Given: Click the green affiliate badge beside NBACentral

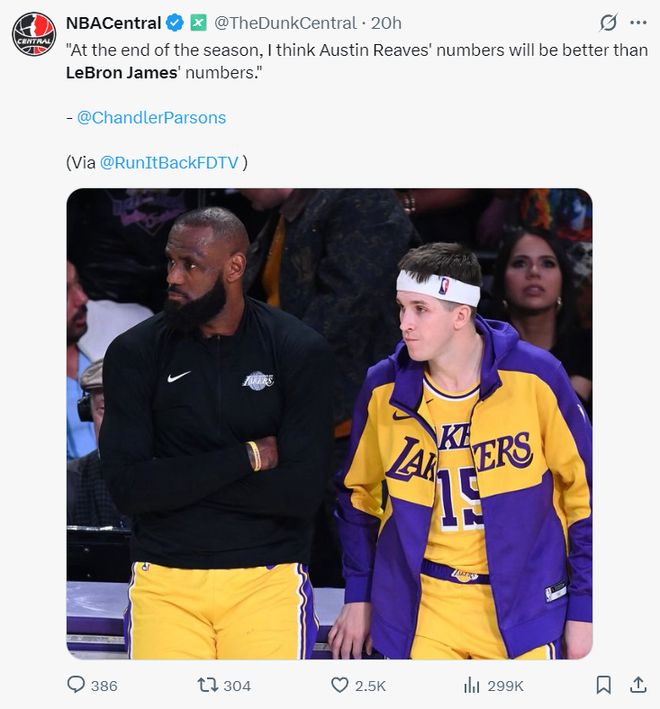Looking at the screenshot, I should 199,22.
